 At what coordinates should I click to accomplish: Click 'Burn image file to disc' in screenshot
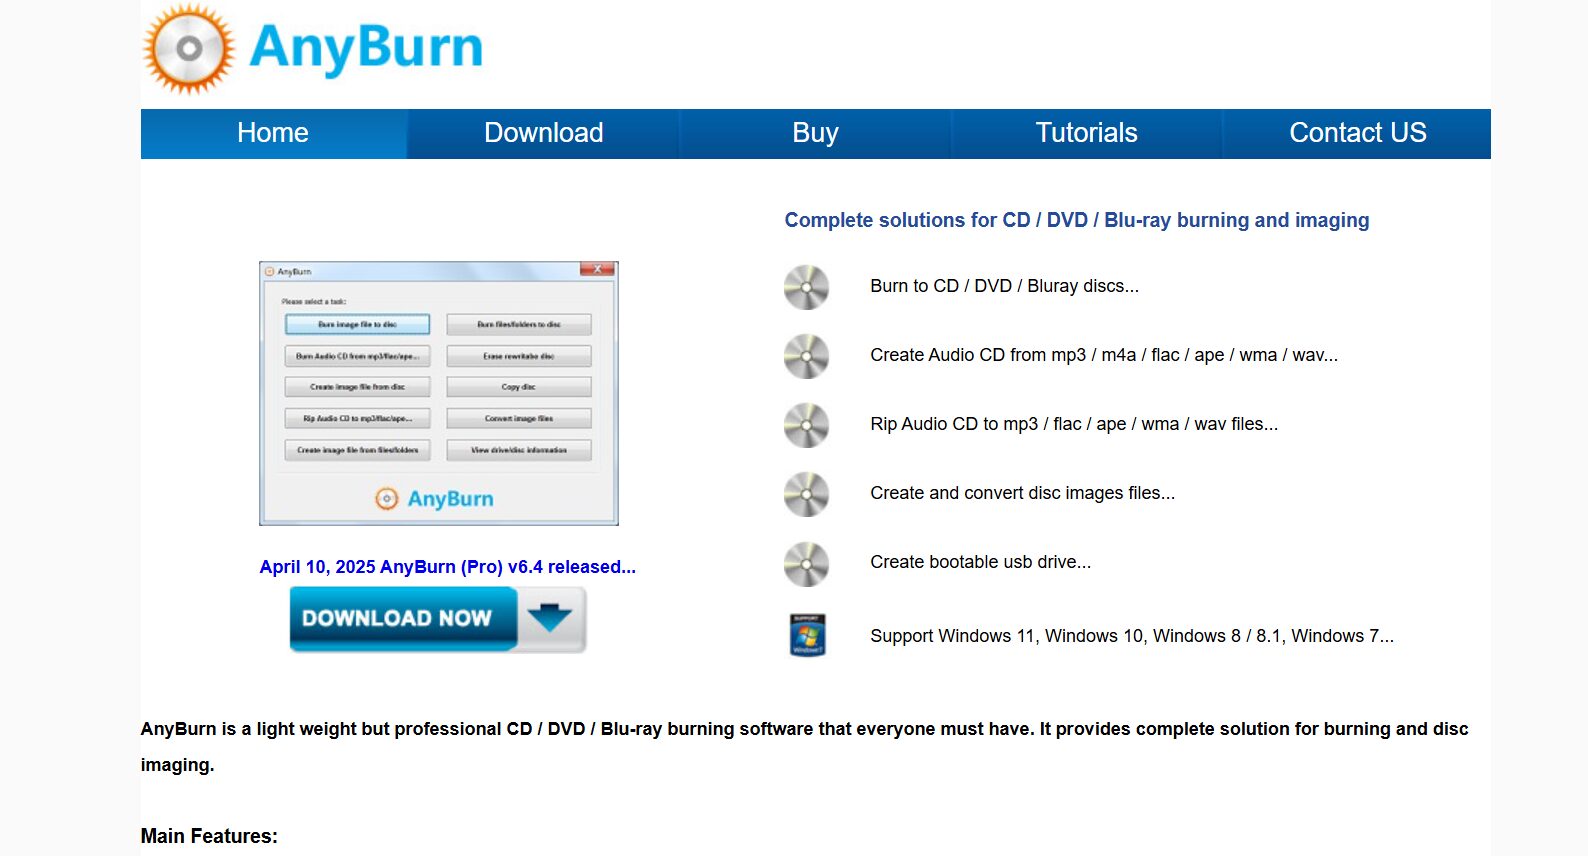click(x=357, y=324)
